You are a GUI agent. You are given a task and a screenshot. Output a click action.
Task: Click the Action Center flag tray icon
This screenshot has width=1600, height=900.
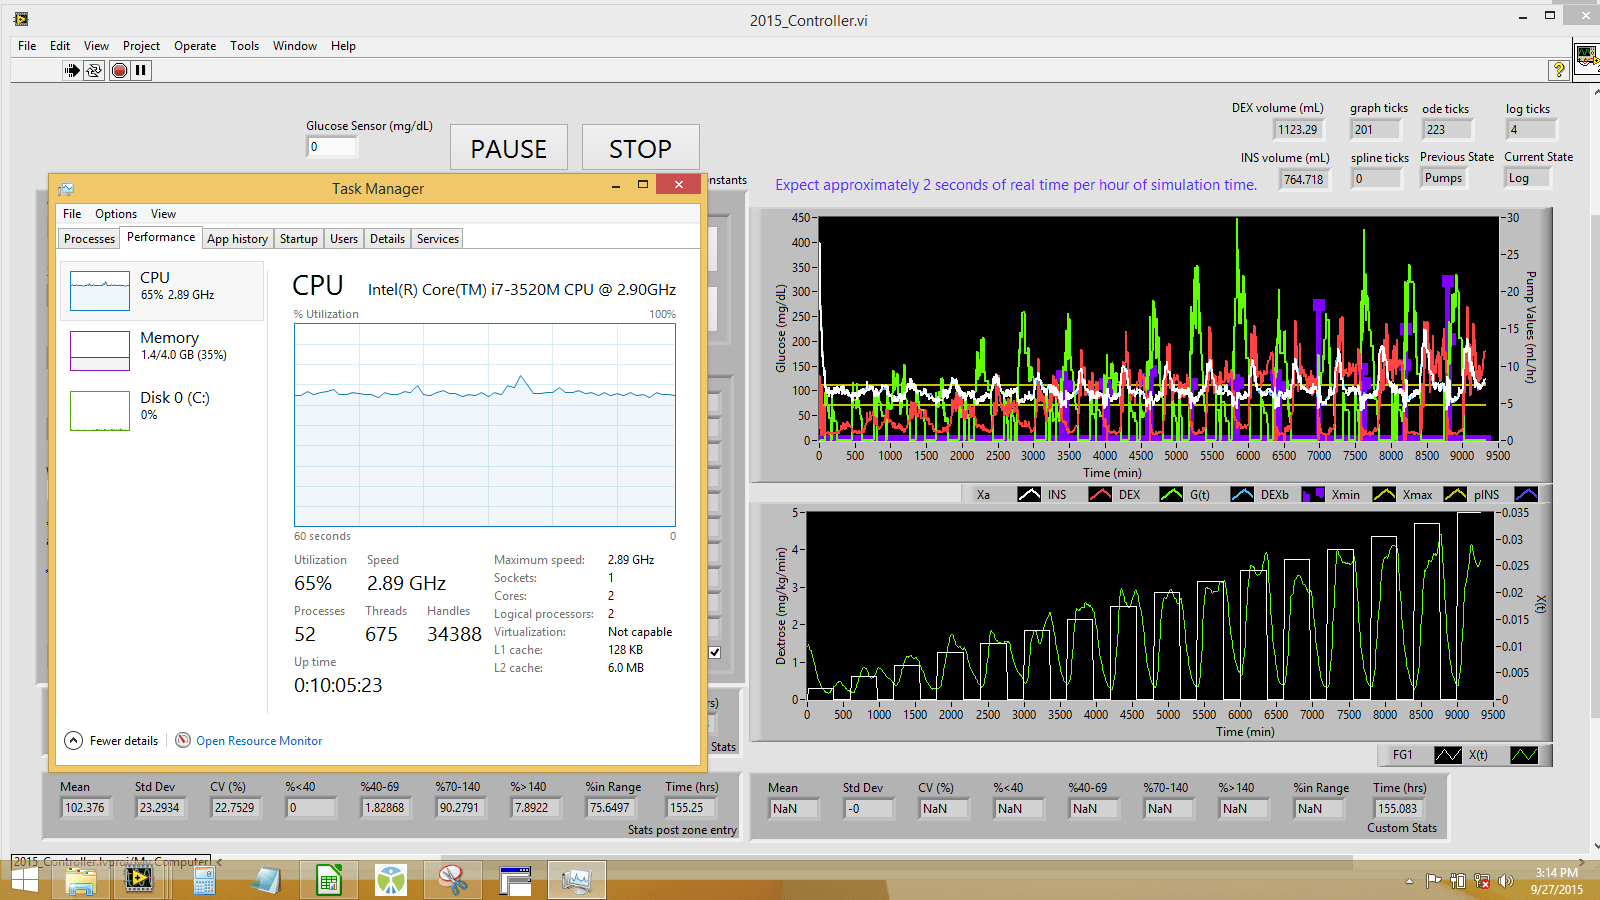pos(1433,881)
